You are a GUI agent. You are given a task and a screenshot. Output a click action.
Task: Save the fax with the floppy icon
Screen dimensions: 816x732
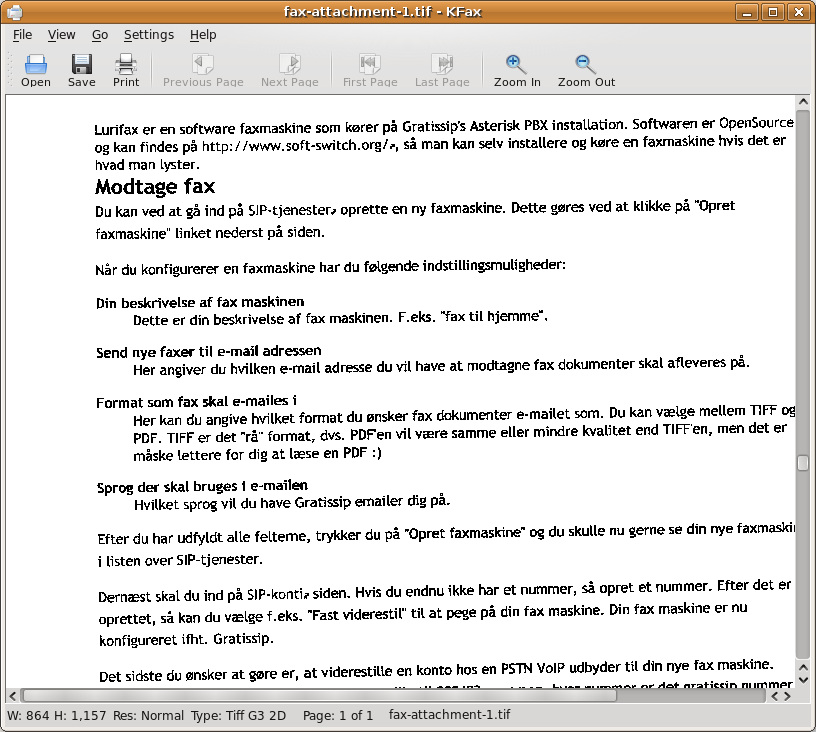tap(82, 70)
